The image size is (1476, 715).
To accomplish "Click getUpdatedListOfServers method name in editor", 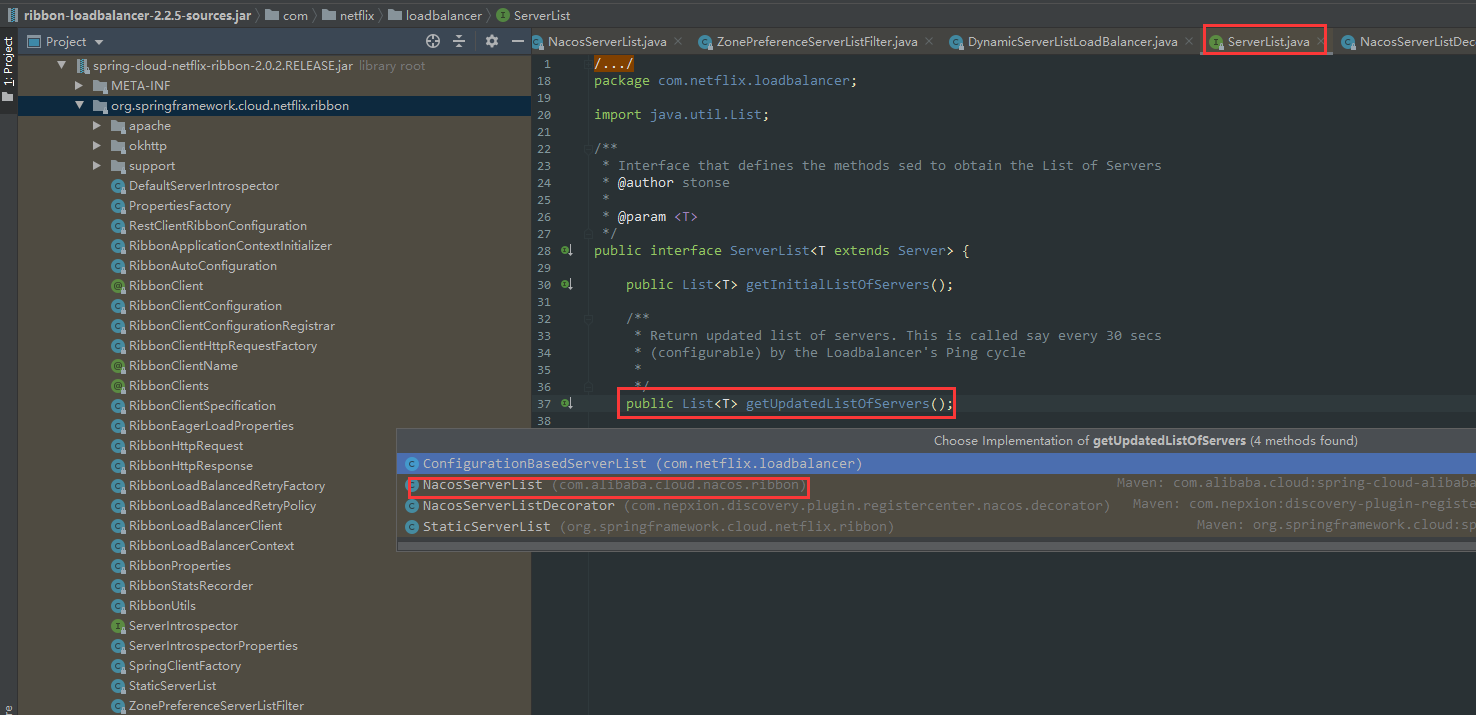I will [x=837, y=403].
